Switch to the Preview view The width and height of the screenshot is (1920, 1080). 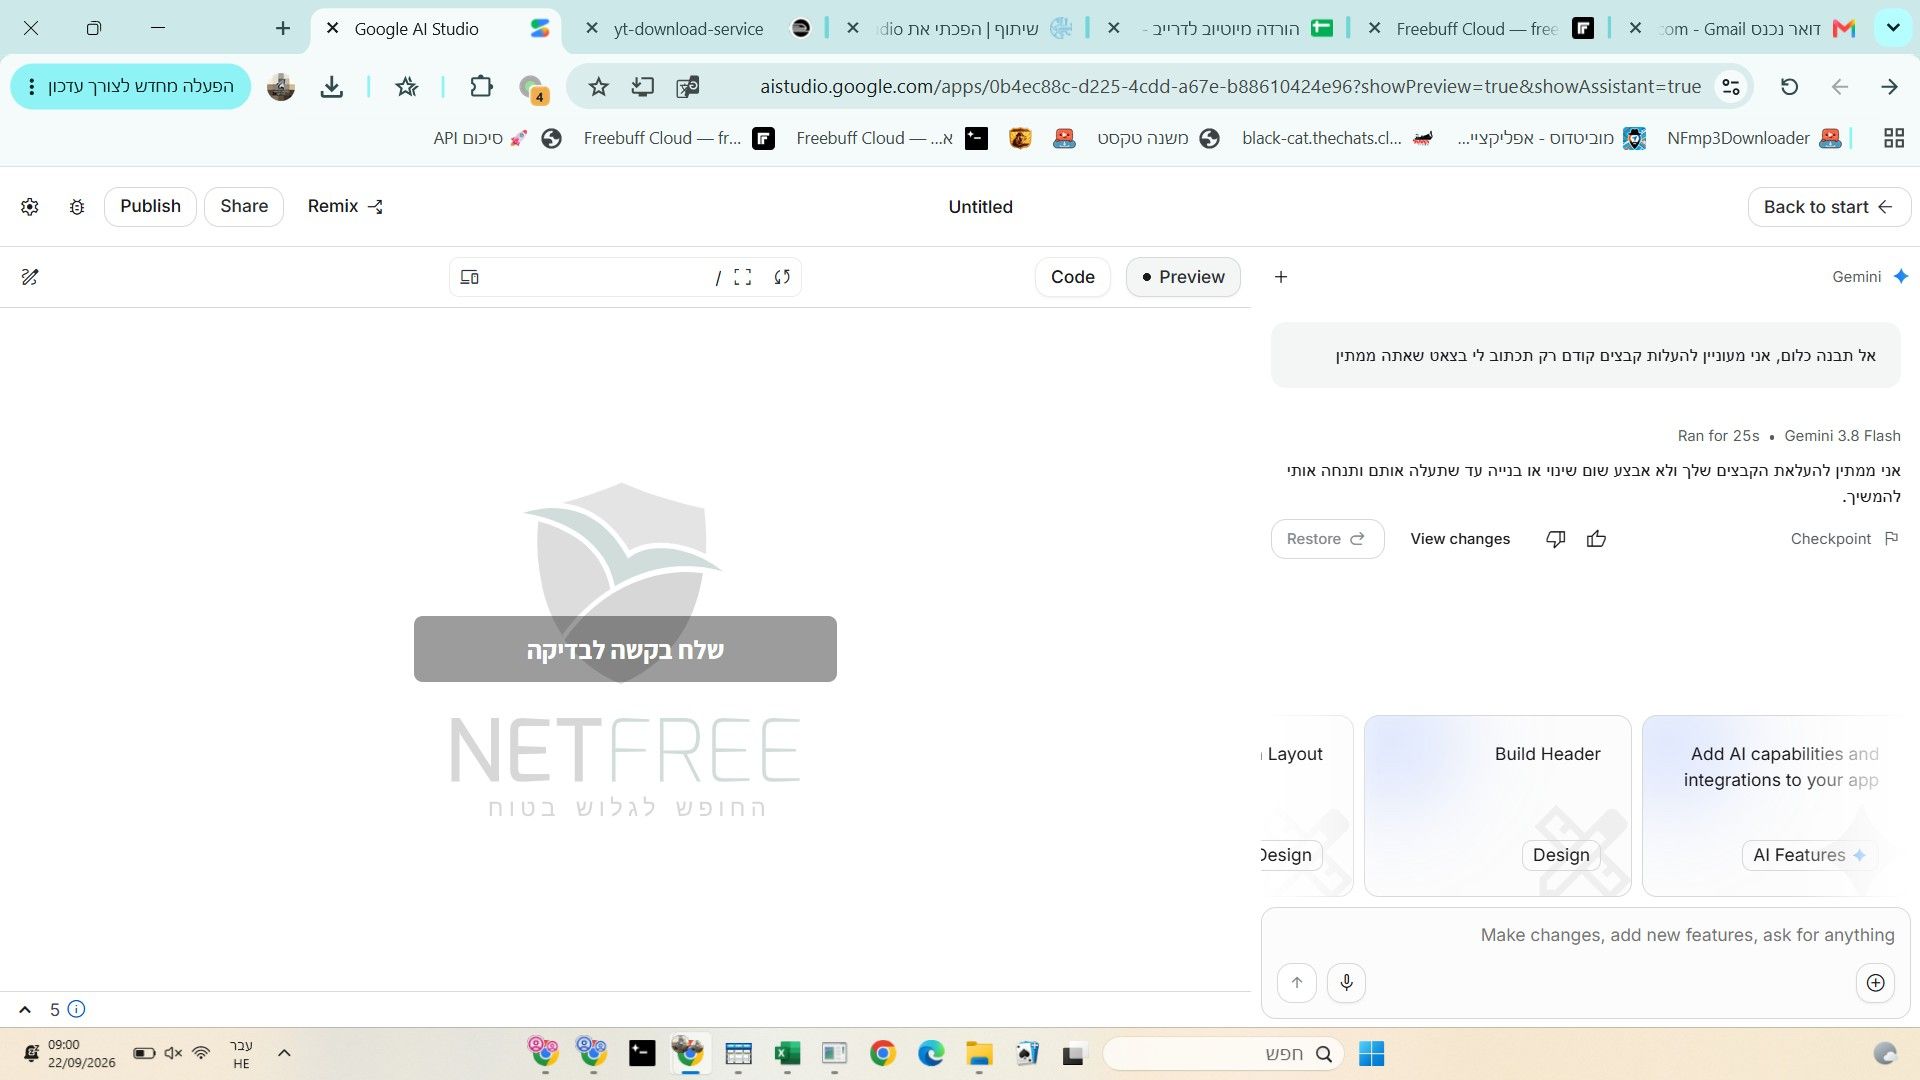[x=1183, y=277]
